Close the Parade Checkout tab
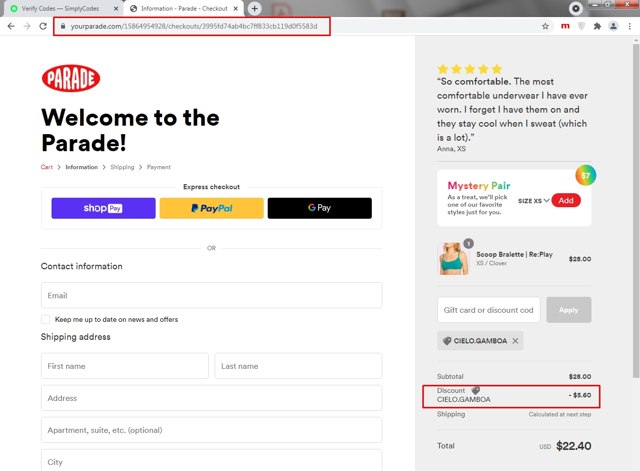The width and height of the screenshot is (640, 471). pyautogui.click(x=236, y=9)
